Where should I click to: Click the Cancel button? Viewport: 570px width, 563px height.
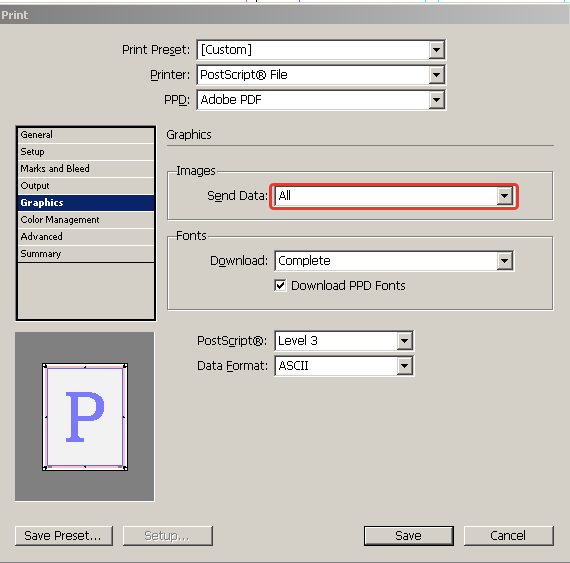(509, 536)
